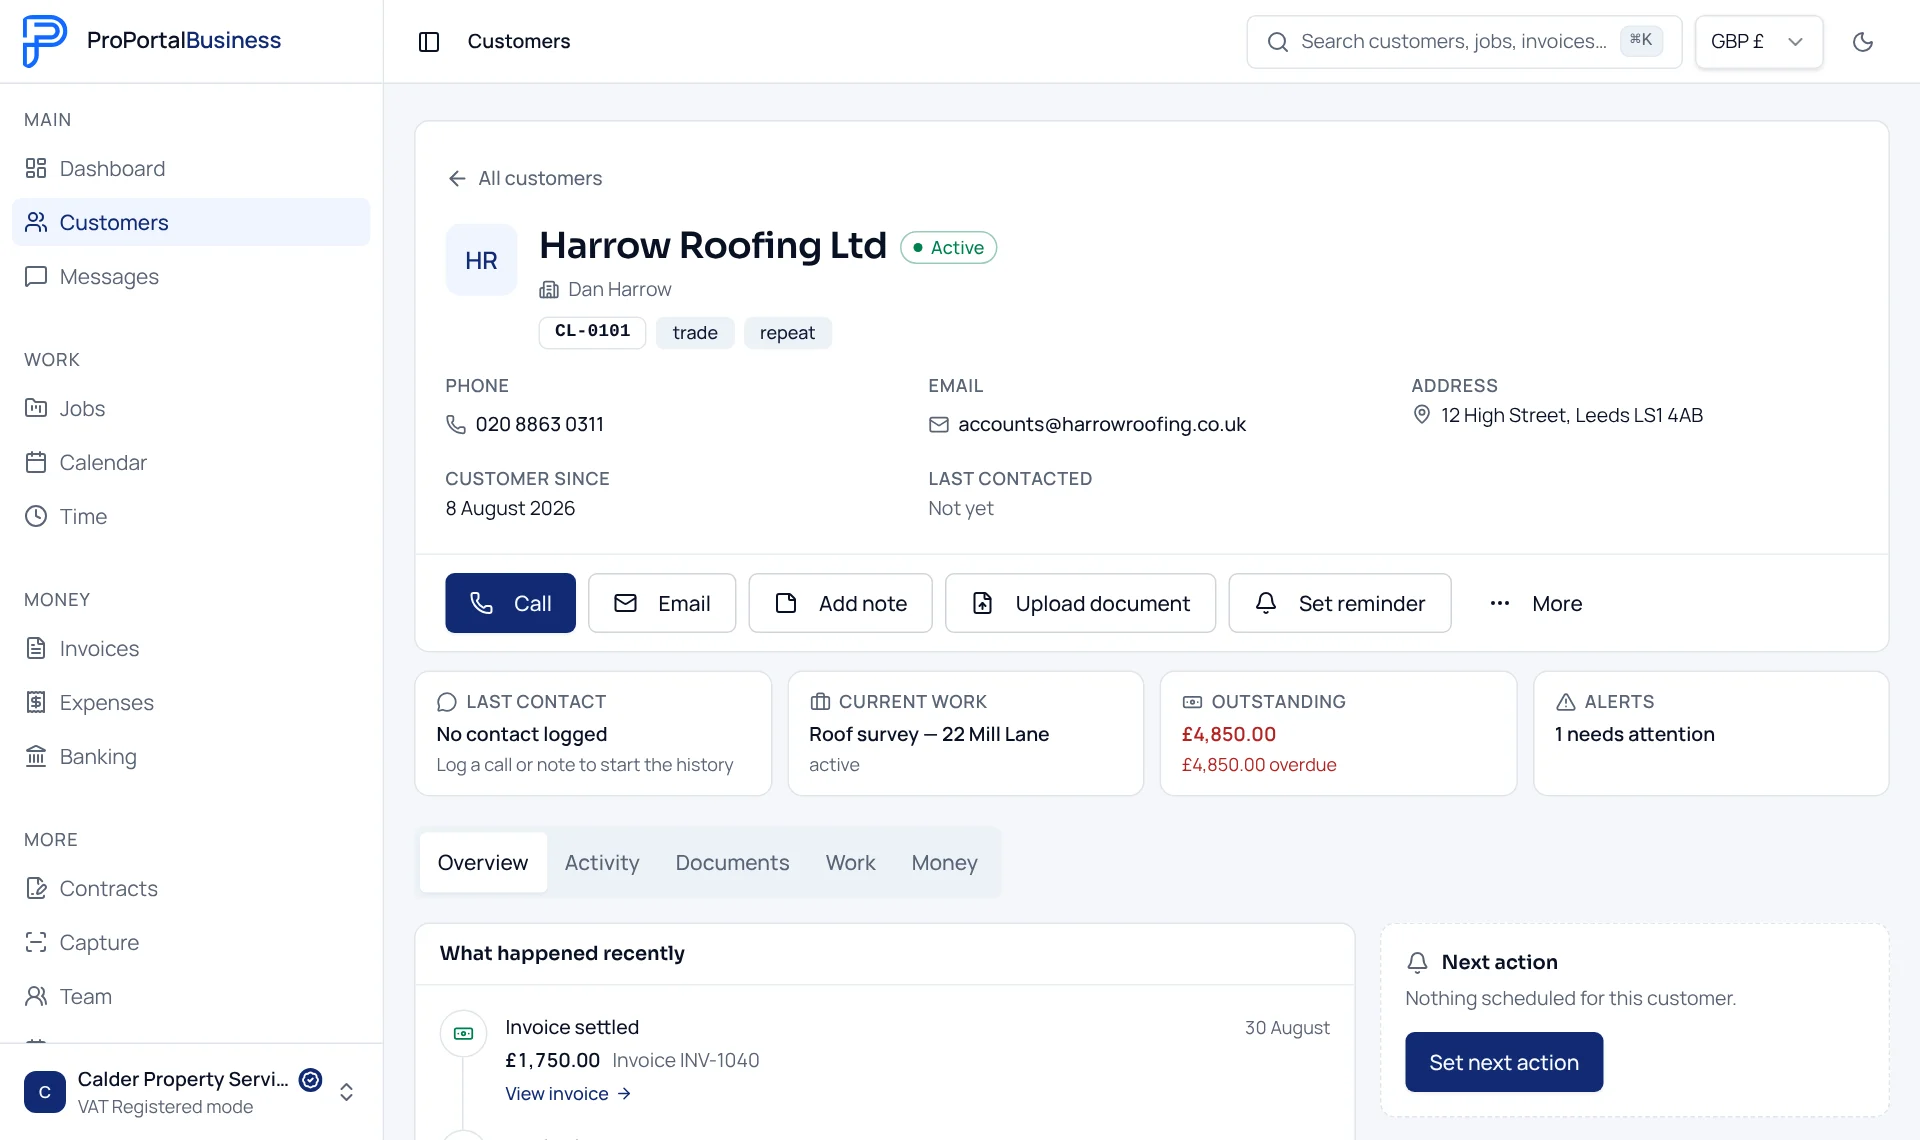The image size is (1920, 1140).
Task: Open Messages in the sidebar
Action: pyautogui.click(x=191, y=276)
